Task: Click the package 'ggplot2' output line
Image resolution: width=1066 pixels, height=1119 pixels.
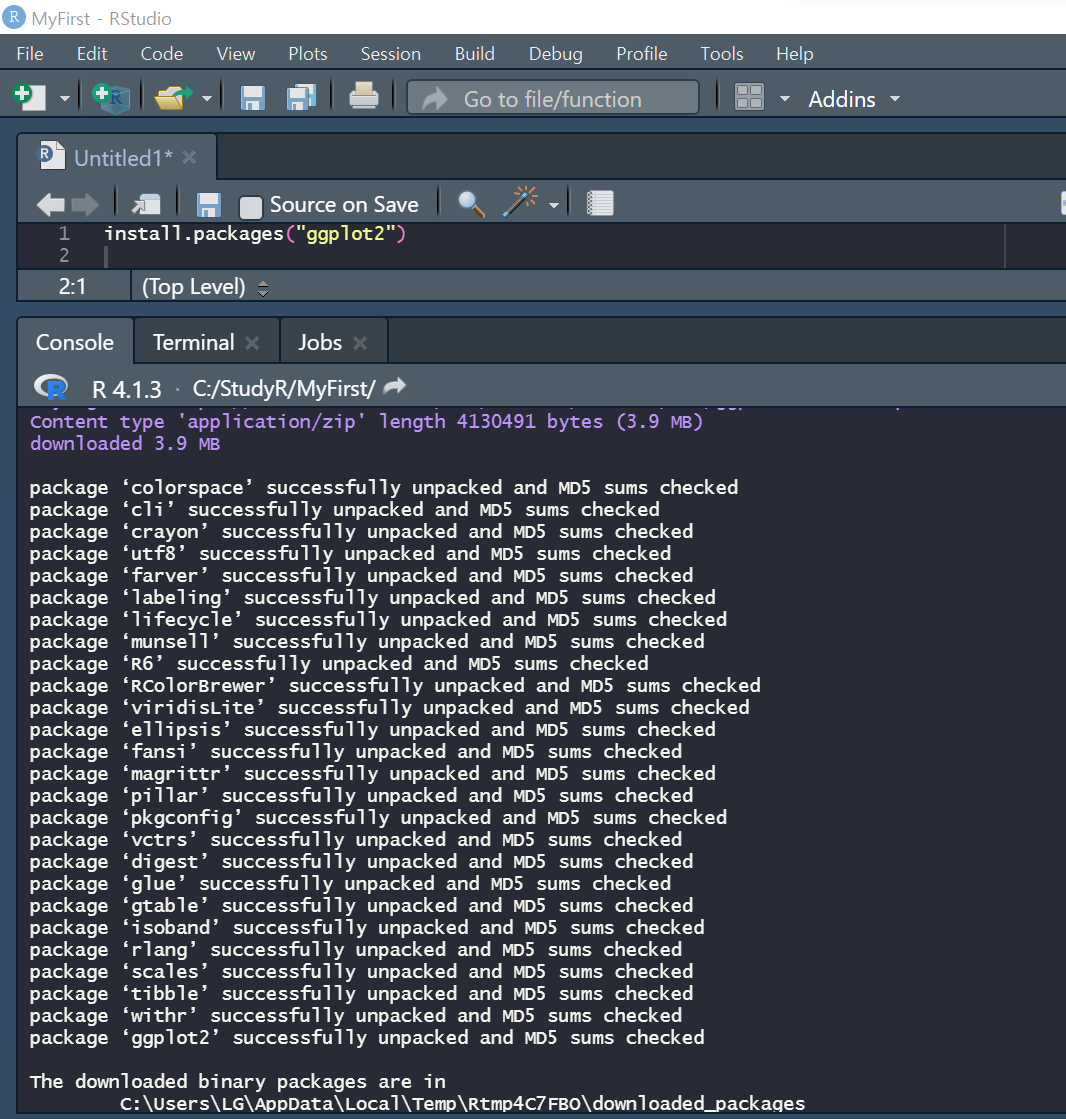Action: [367, 1038]
